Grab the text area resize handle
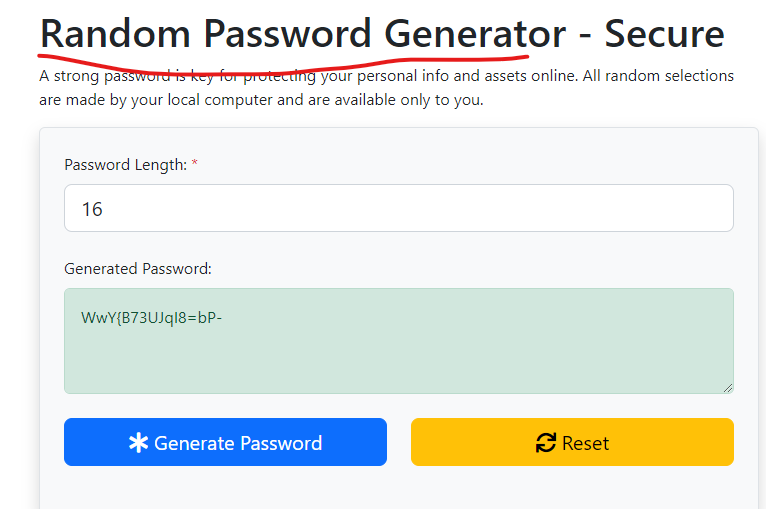This screenshot has width=766, height=509. click(727, 387)
